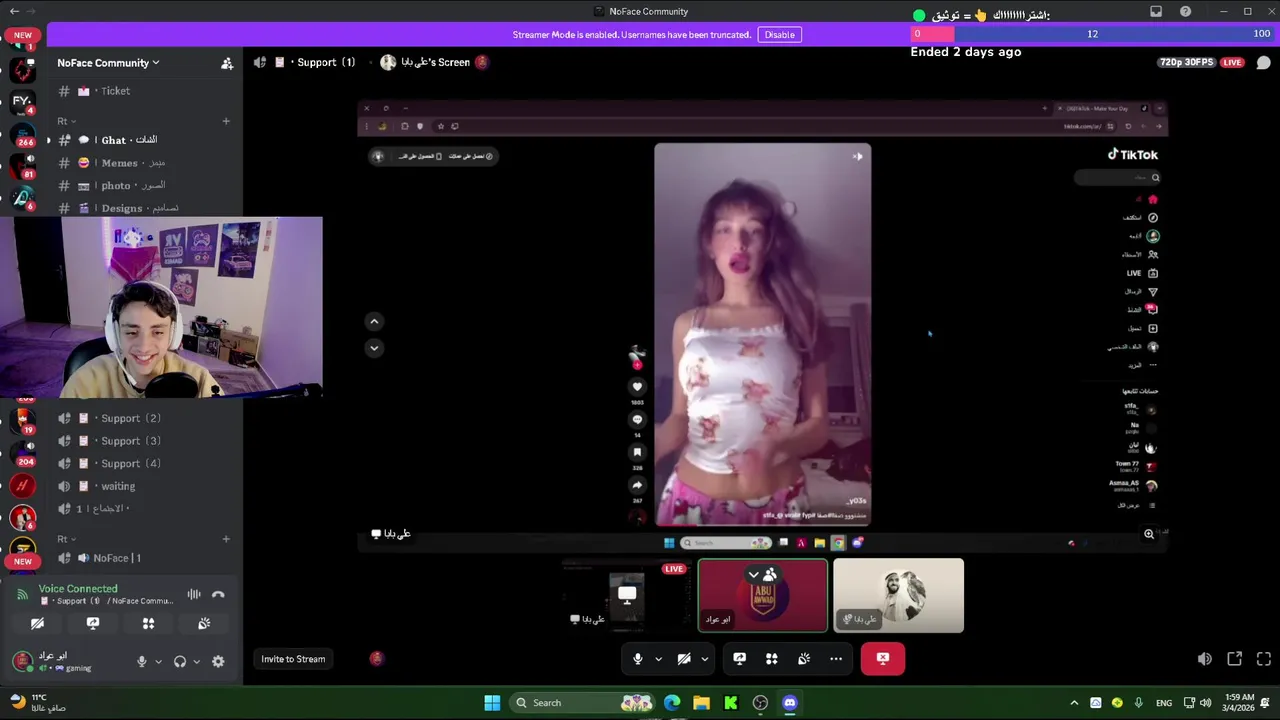Go back using the Discord title bar arrow
Image resolution: width=1280 pixels, height=720 pixels.
tap(14, 11)
